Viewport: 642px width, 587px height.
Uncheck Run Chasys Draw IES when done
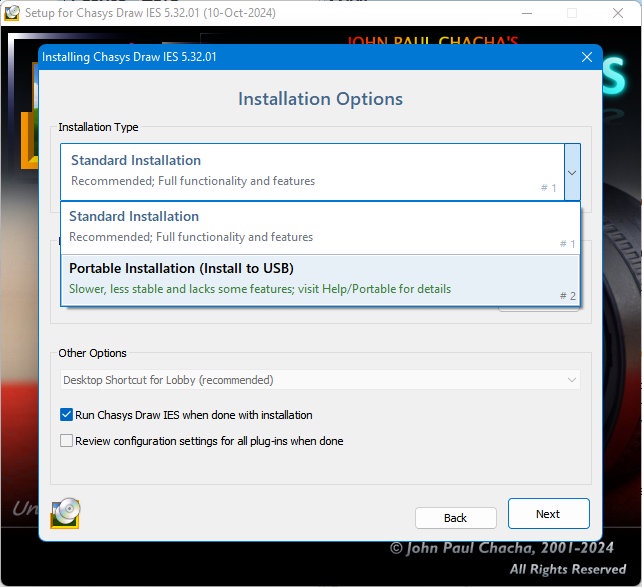click(66, 415)
